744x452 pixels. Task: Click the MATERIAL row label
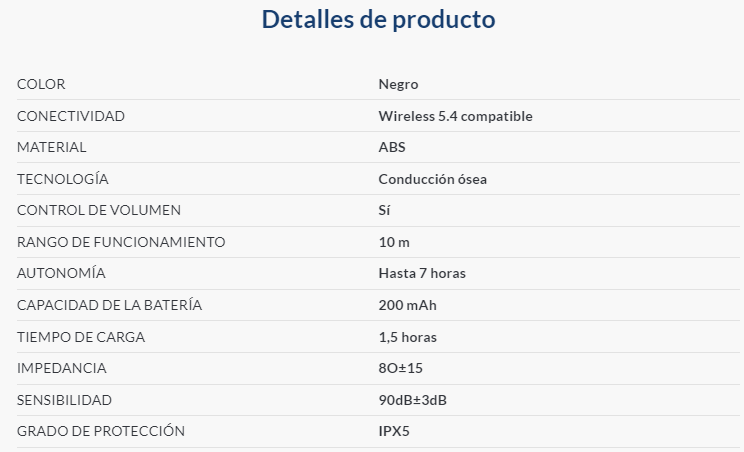(52, 147)
